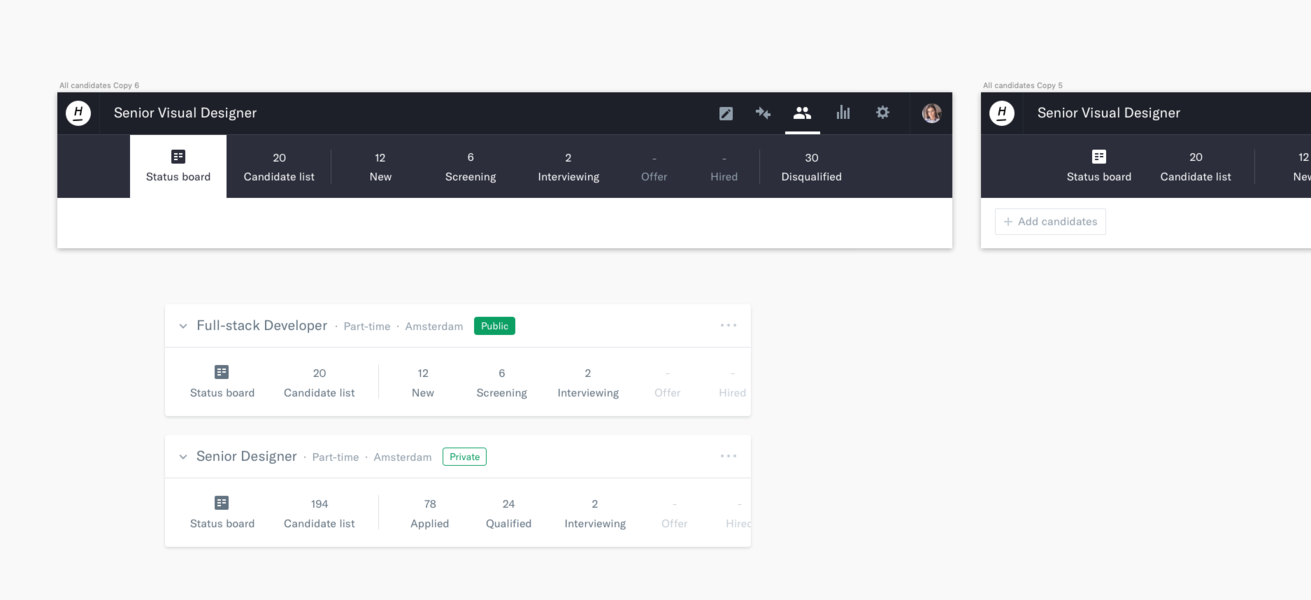This screenshot has height=600, width=1311.
Task: Open more options for Full-stack Developer
Action: point(728,325)
